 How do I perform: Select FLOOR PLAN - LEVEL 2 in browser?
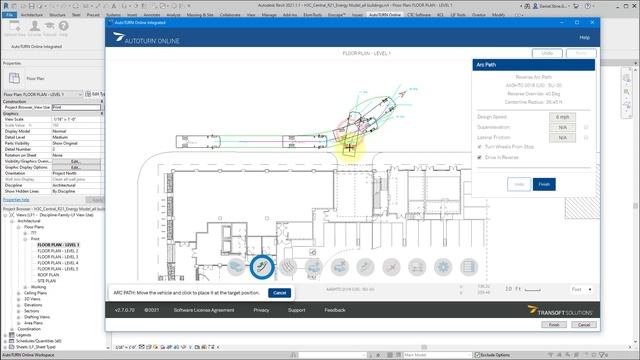click(x=58, y=251)
